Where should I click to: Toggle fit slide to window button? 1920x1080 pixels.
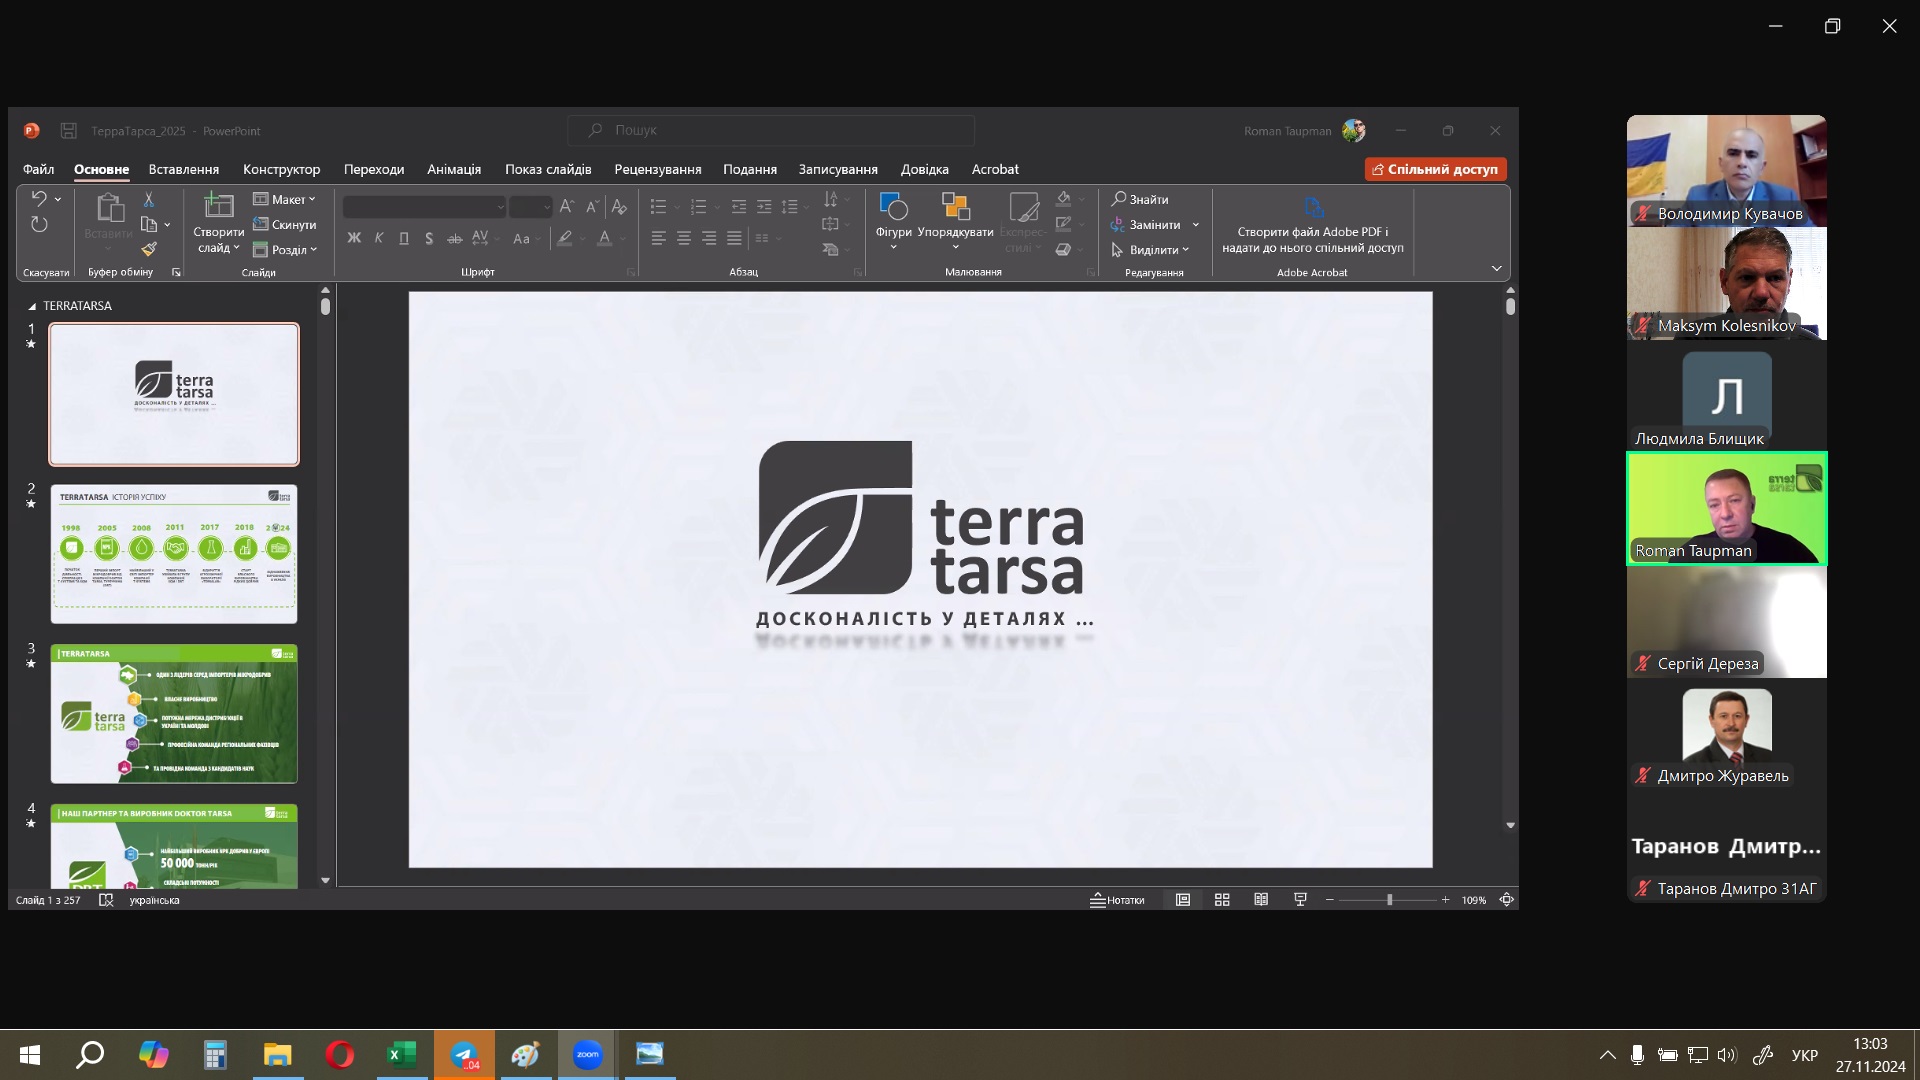(1506, 900)
